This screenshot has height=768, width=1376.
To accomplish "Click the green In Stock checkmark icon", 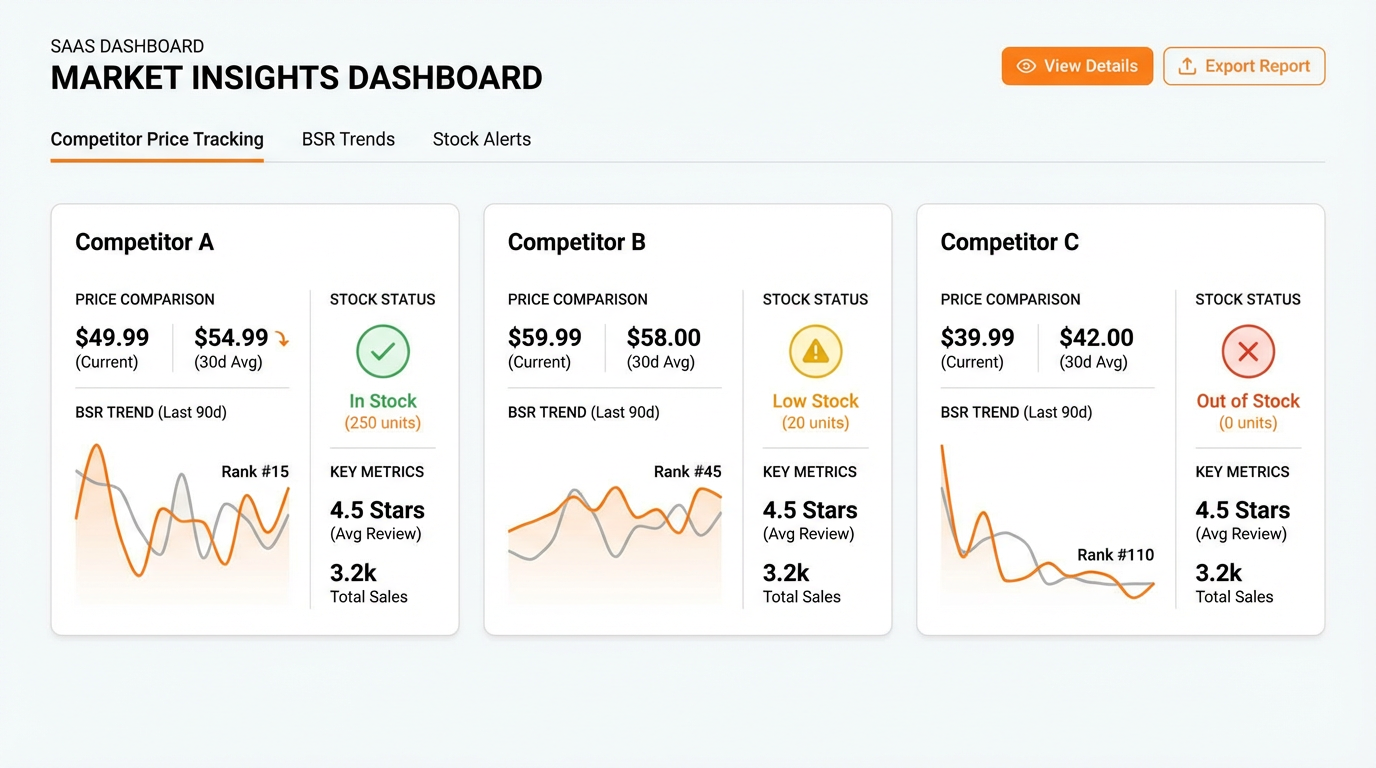I will pos(383,351).
